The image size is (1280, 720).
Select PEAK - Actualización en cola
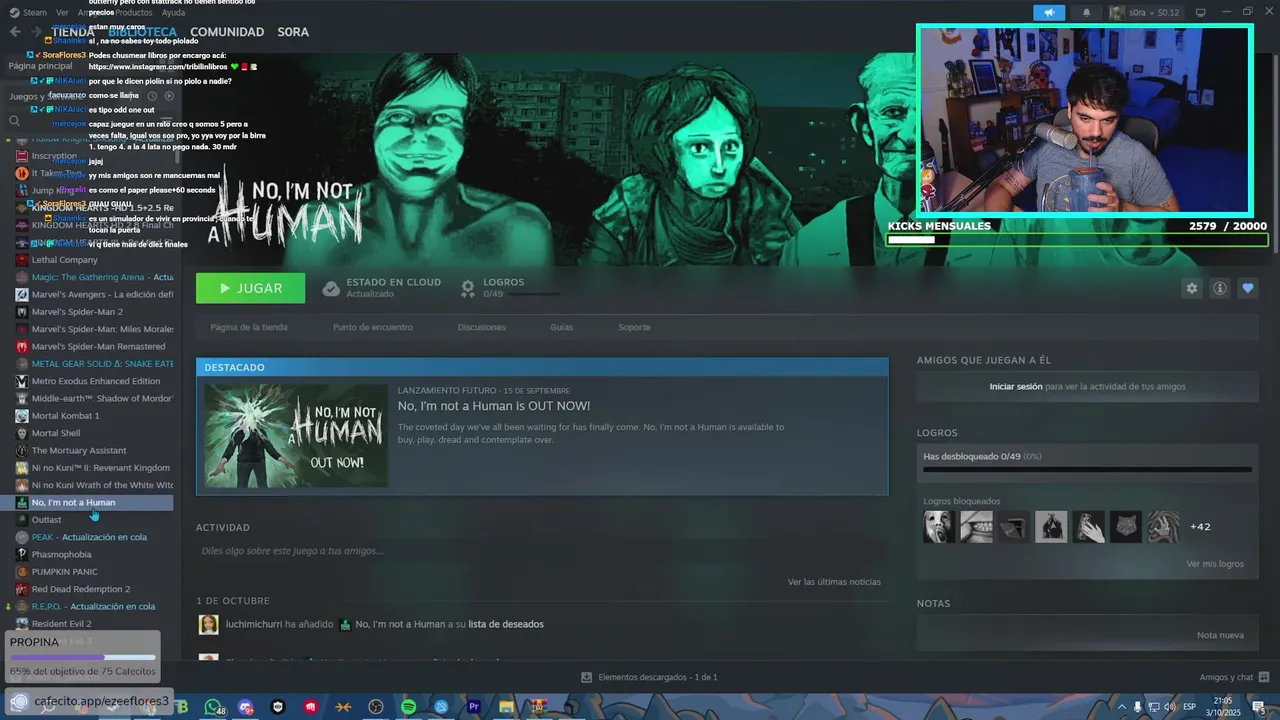click(x=88, y=537)
